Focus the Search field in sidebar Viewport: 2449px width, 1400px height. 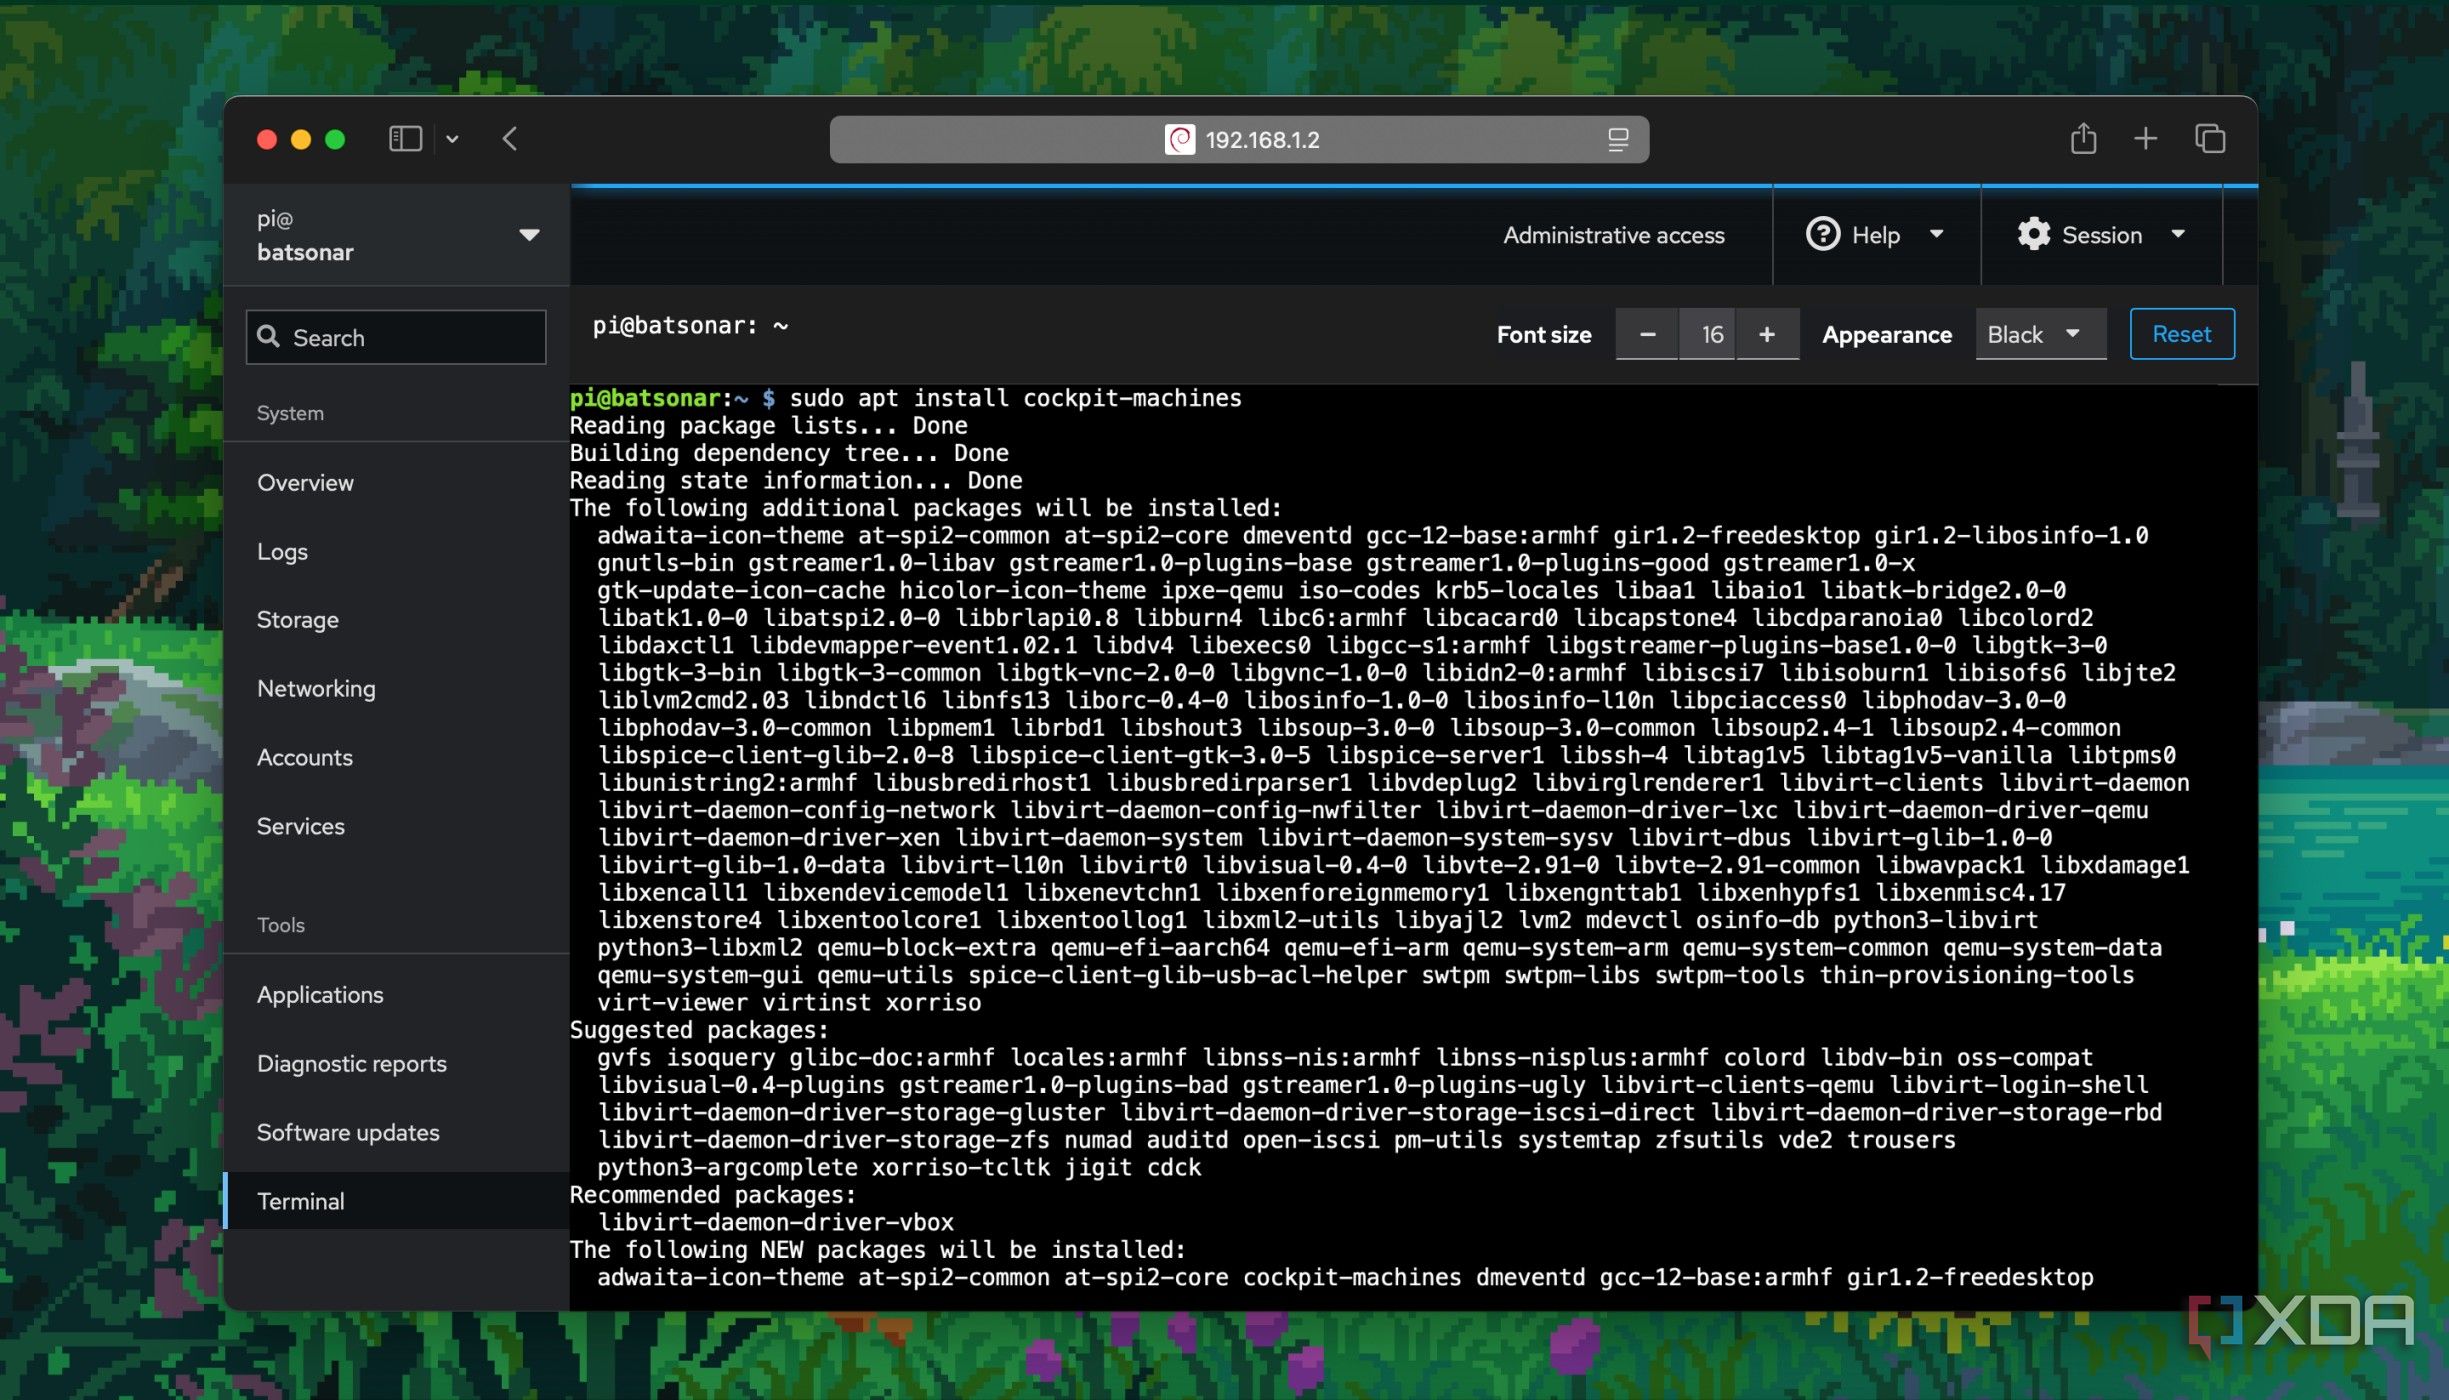pos(396,337)
